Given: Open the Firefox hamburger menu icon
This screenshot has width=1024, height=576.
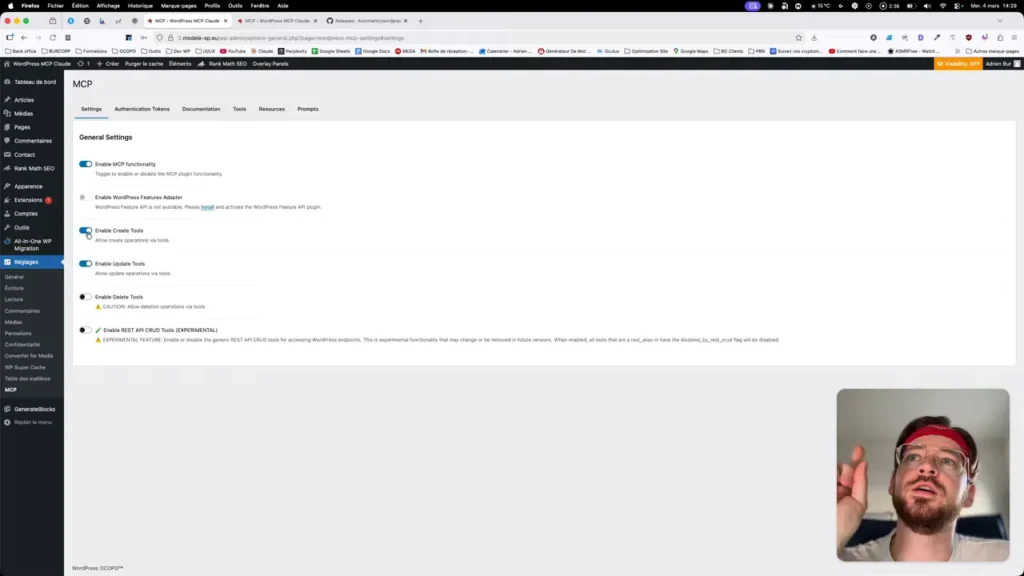Looking at the screenshot, I should pos(1013,38).
